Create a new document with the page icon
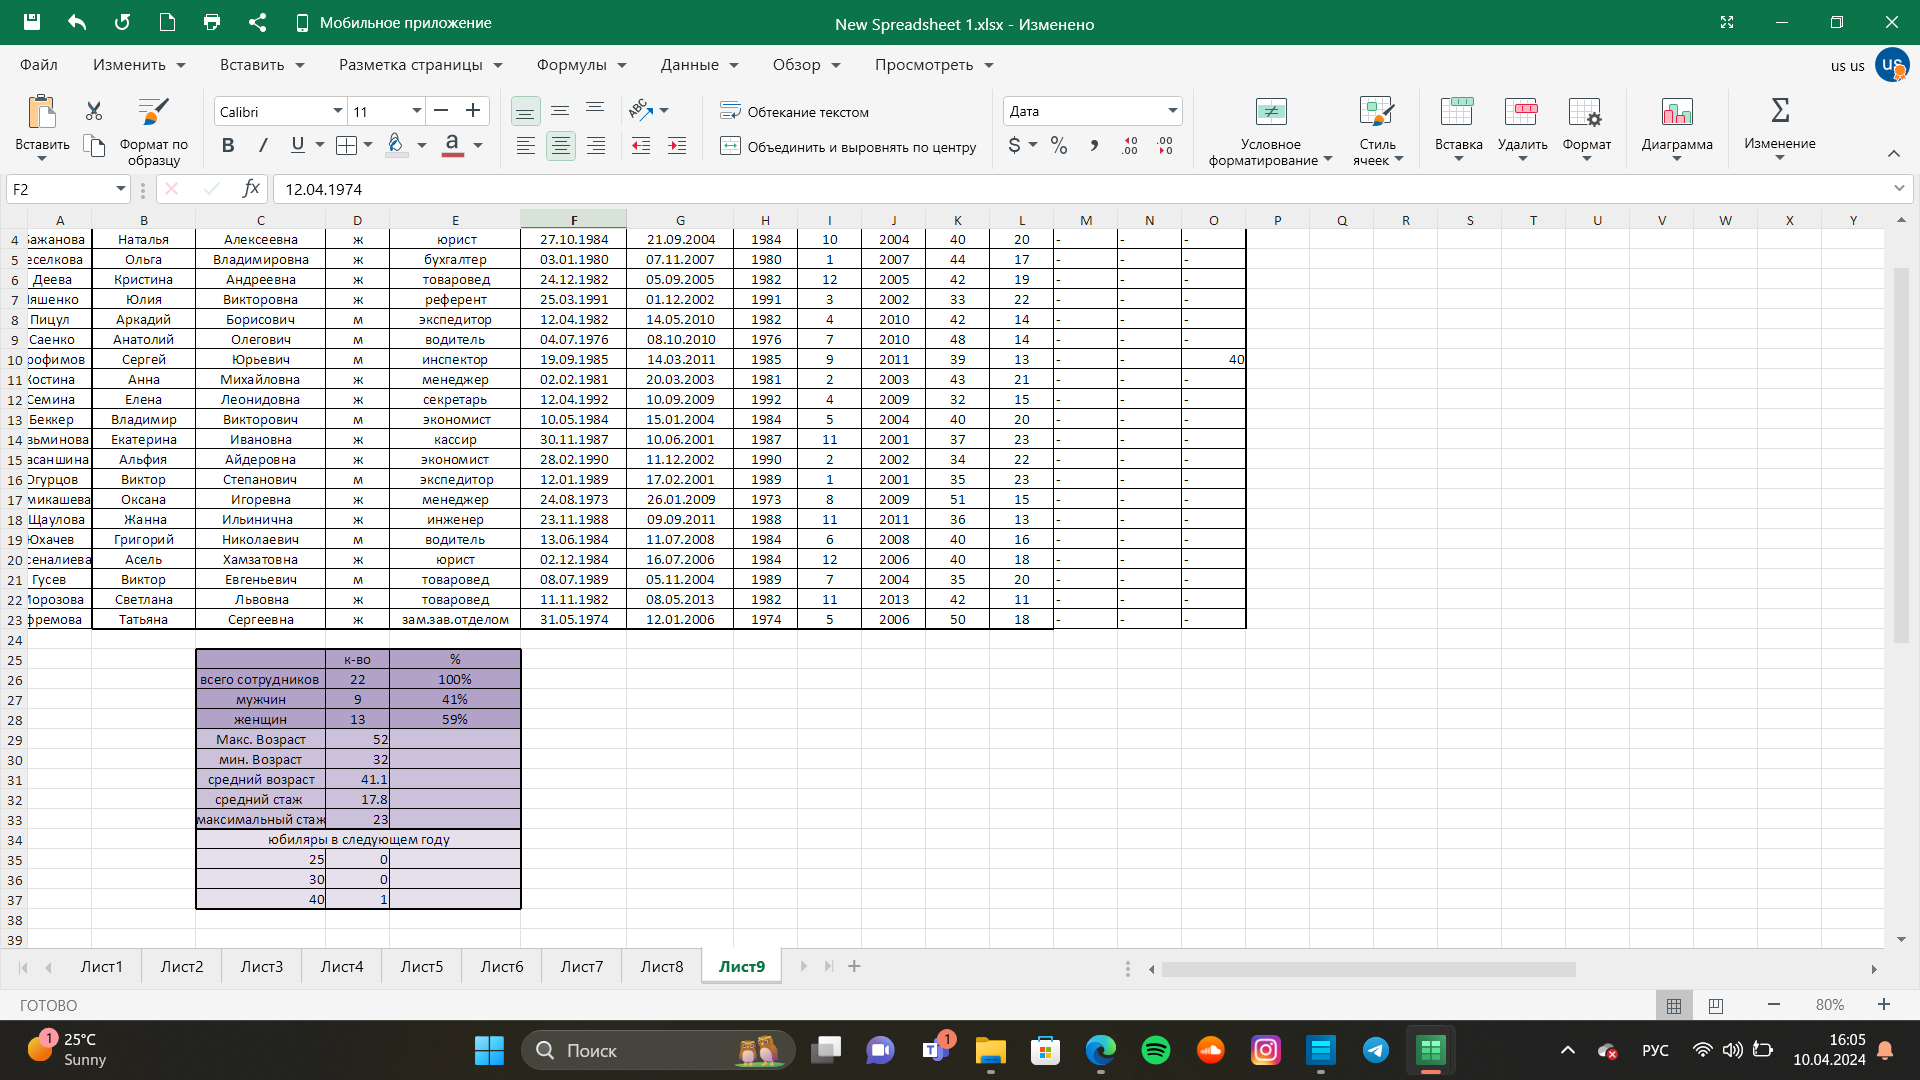Image resolution: width=1920 pixels, height=1080 pixels. (167, 22)
